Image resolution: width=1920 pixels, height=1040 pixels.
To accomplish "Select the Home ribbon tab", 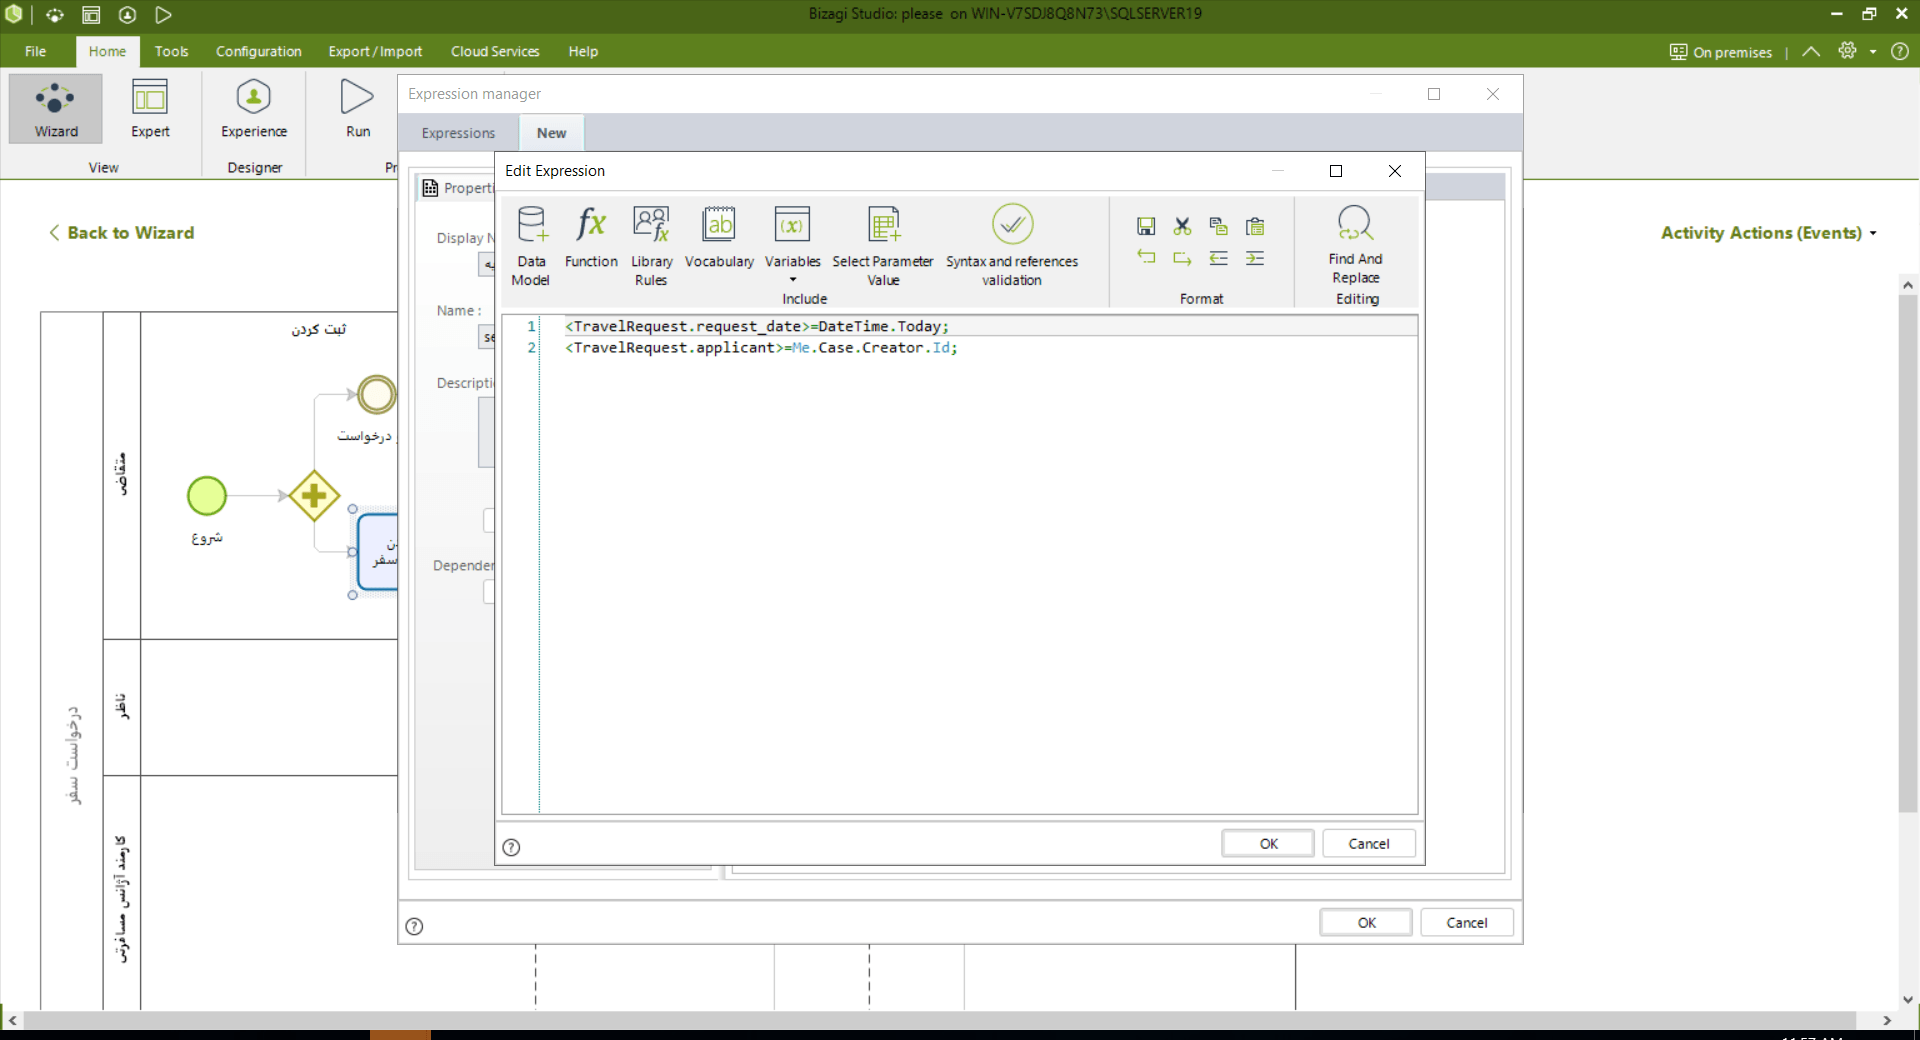I will click(107, 51).
